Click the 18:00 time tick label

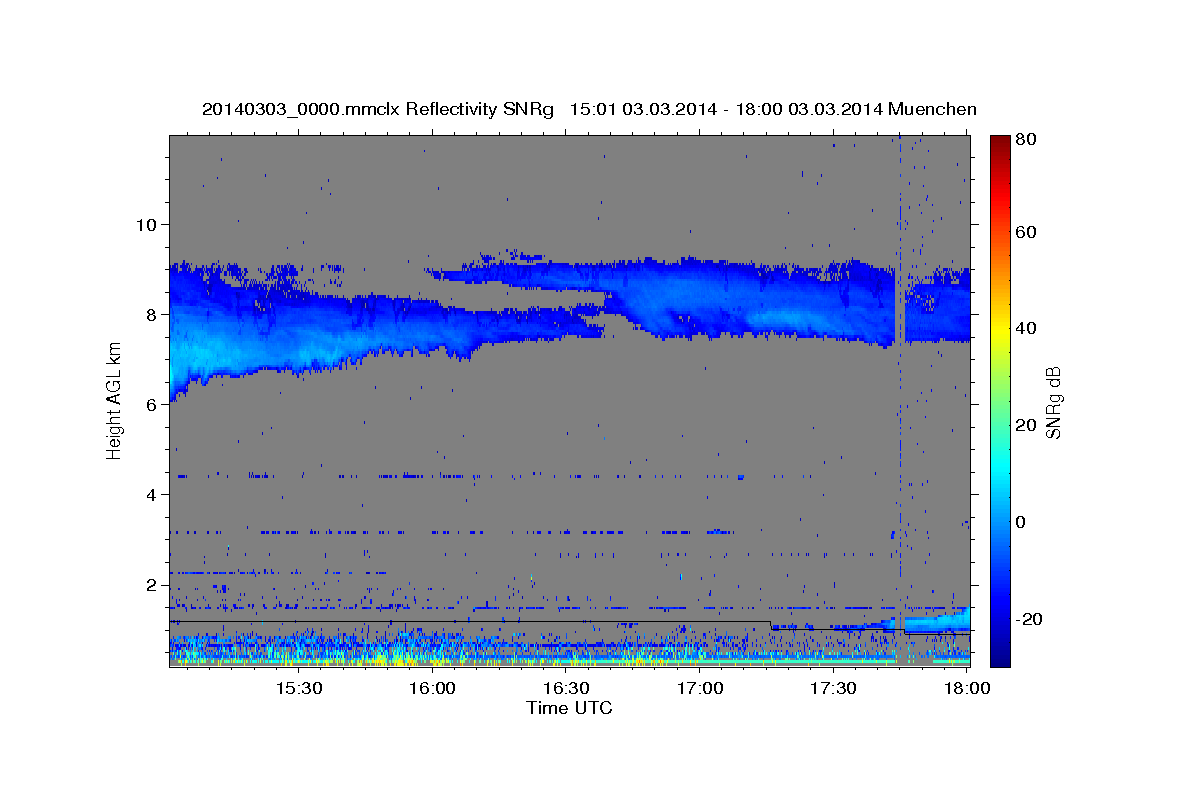[x=967, y=689]
